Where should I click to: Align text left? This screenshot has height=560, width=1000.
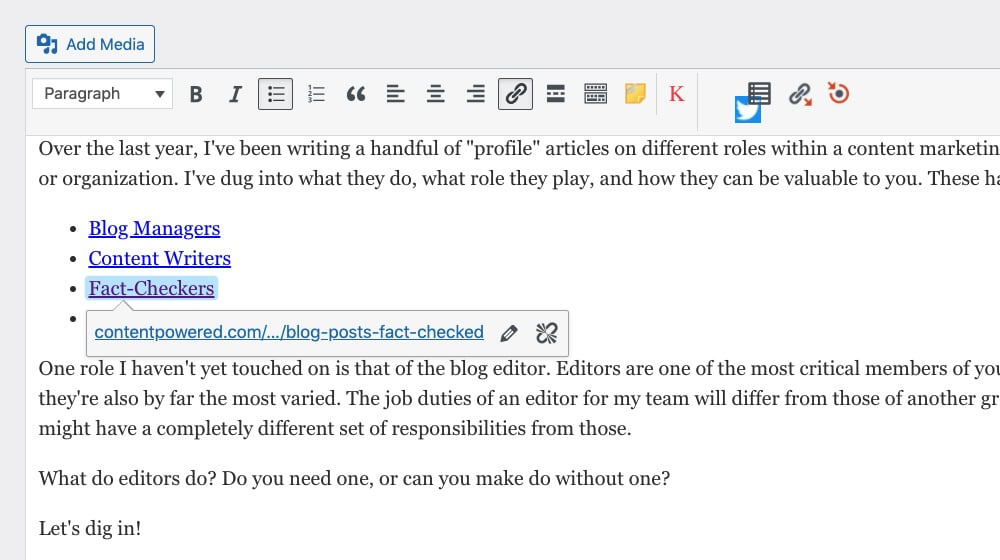[396, 94]
